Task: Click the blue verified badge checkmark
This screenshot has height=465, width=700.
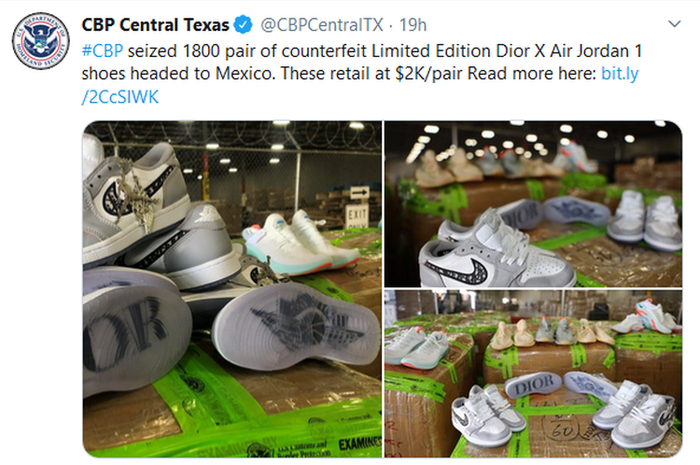Action: (243, 25)
